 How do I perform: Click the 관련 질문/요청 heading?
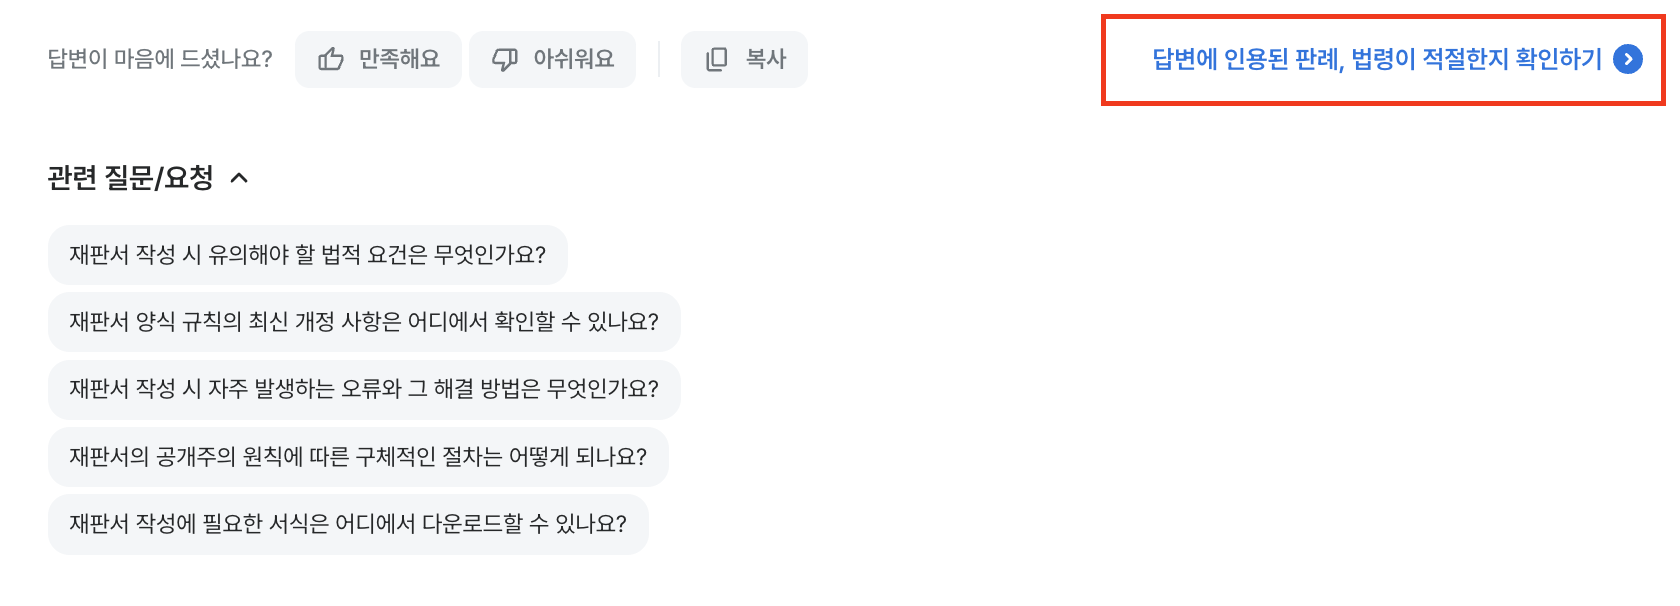pyautogui.click(x=130, y=178)
